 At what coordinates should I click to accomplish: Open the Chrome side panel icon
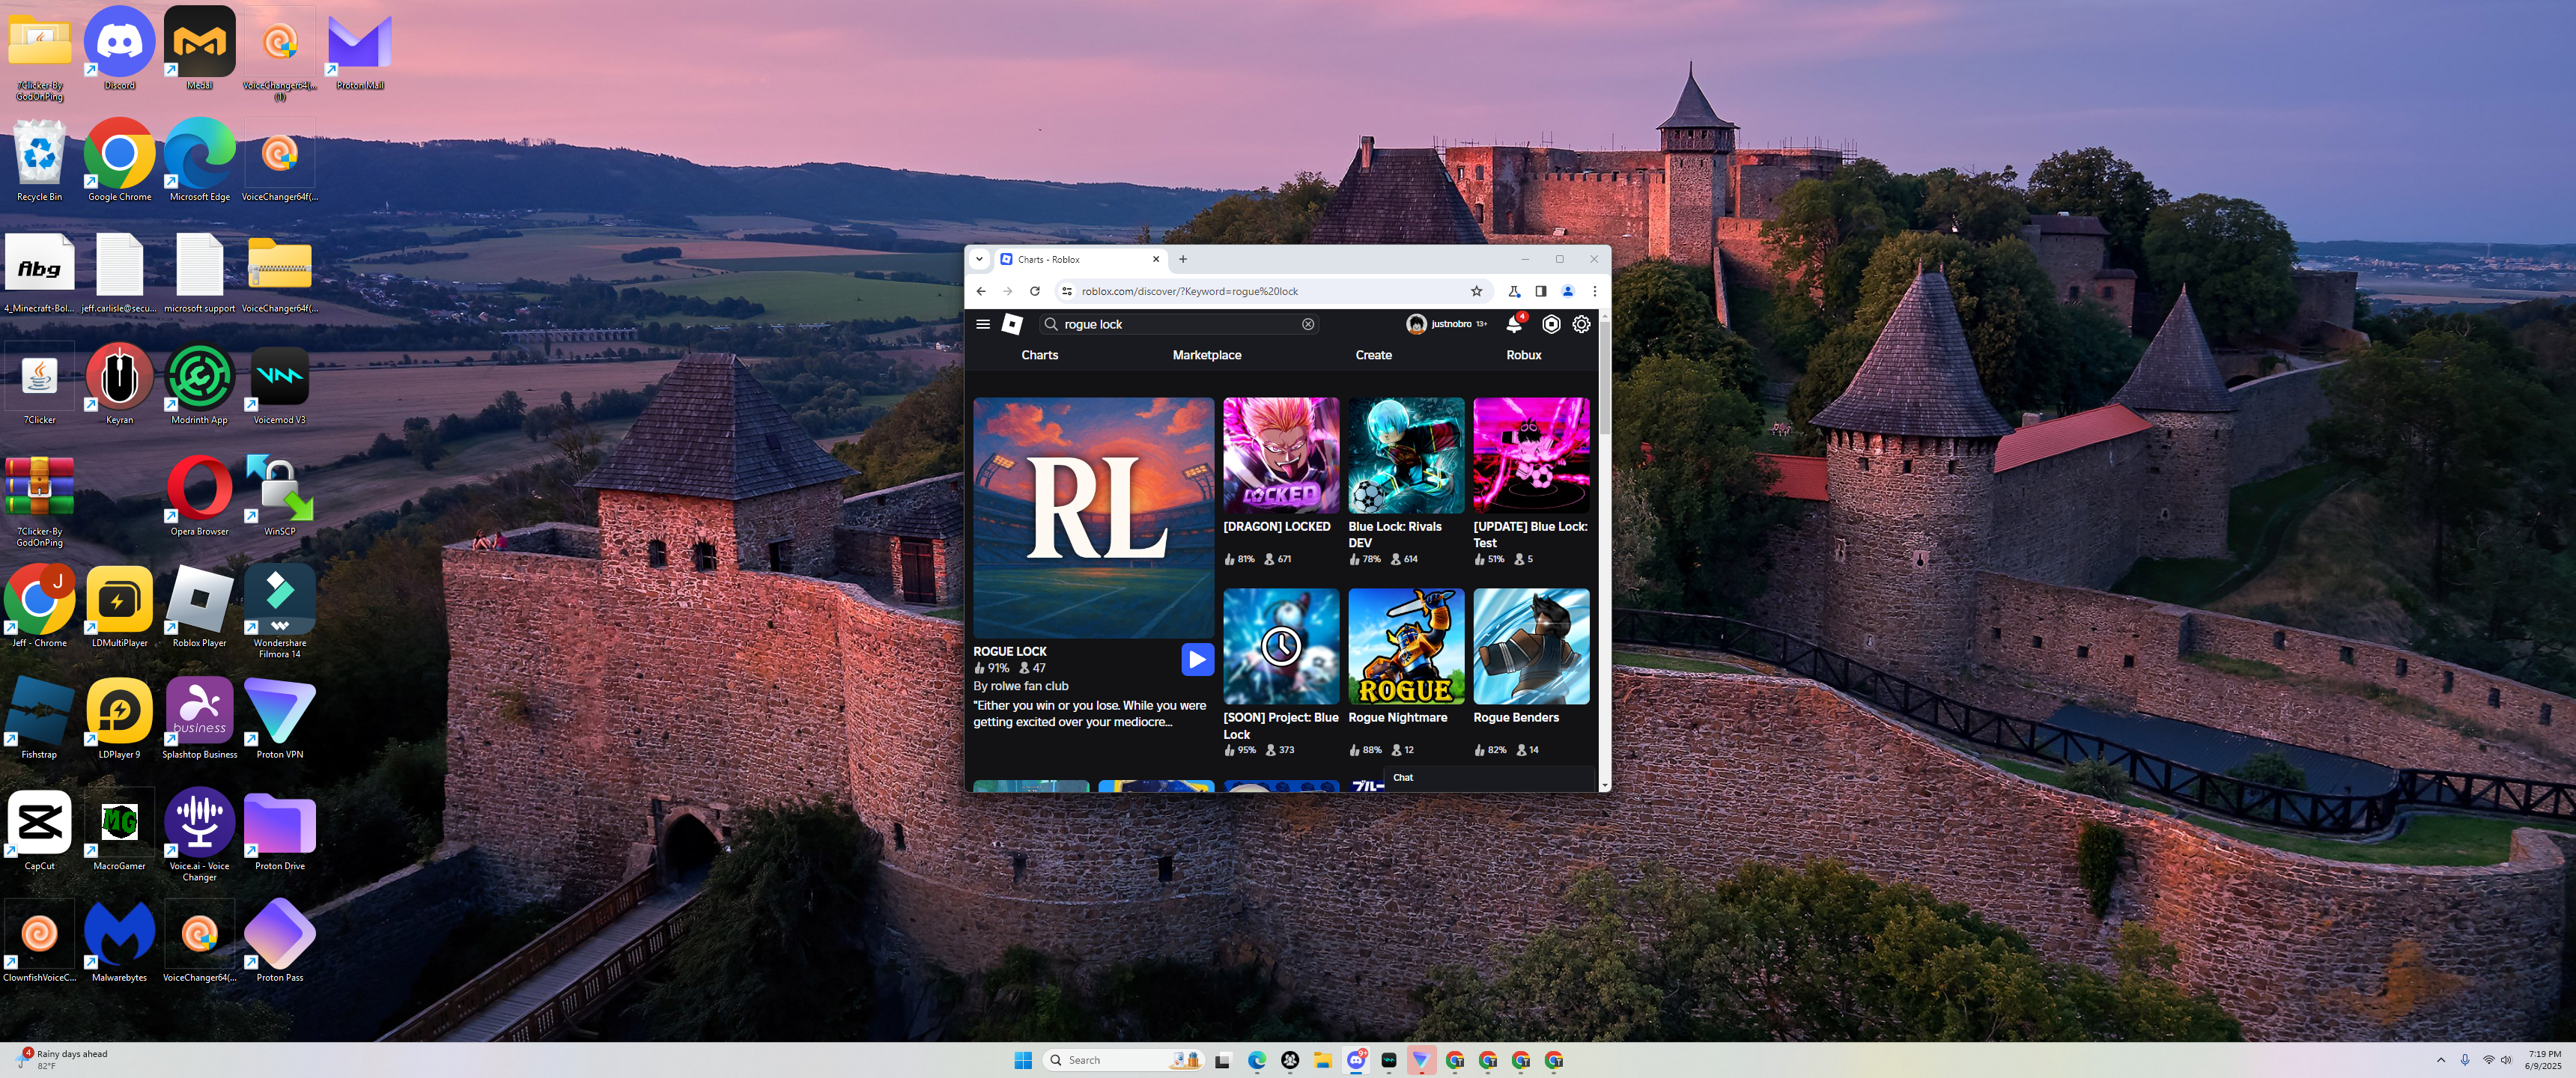pos(1540,291)
